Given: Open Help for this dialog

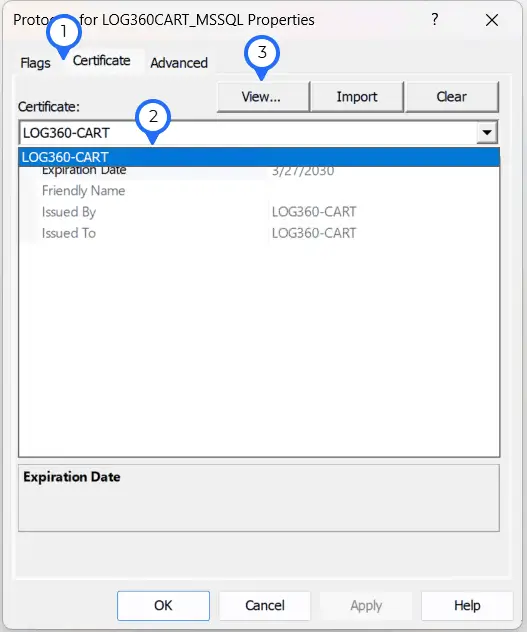Looking at the screenshot, I should (467, 605).
